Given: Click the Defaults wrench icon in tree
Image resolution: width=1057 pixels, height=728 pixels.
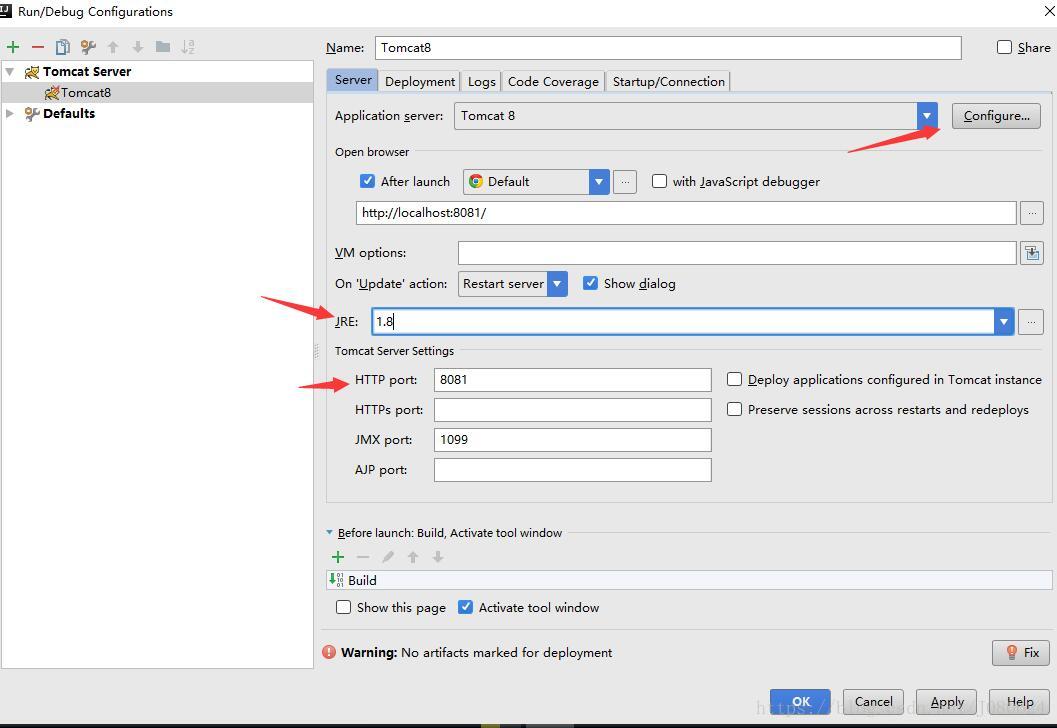Looking at the screenshot, I should (x=32, y=113).
